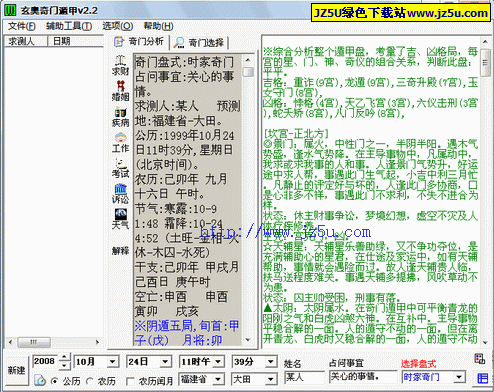Click the 2008 year field
The width and height of the screenshot is (494, 392).
46,361
